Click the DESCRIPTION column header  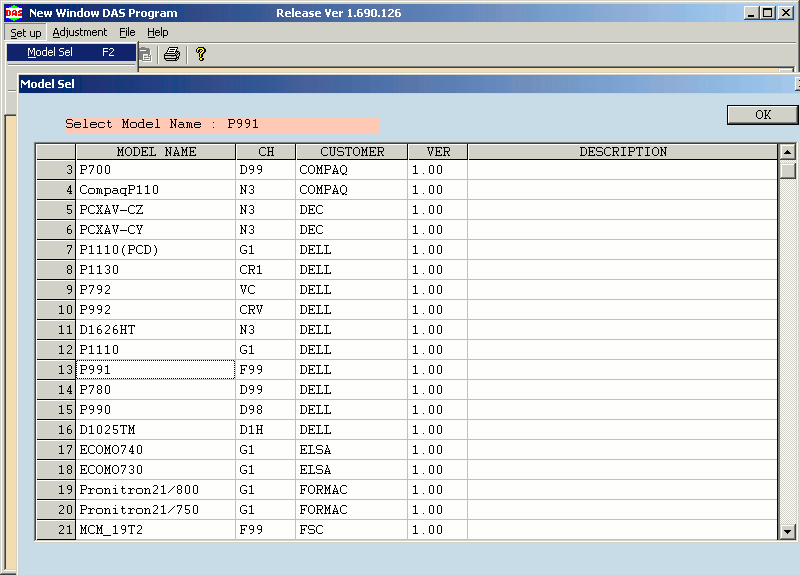(622, 152)
